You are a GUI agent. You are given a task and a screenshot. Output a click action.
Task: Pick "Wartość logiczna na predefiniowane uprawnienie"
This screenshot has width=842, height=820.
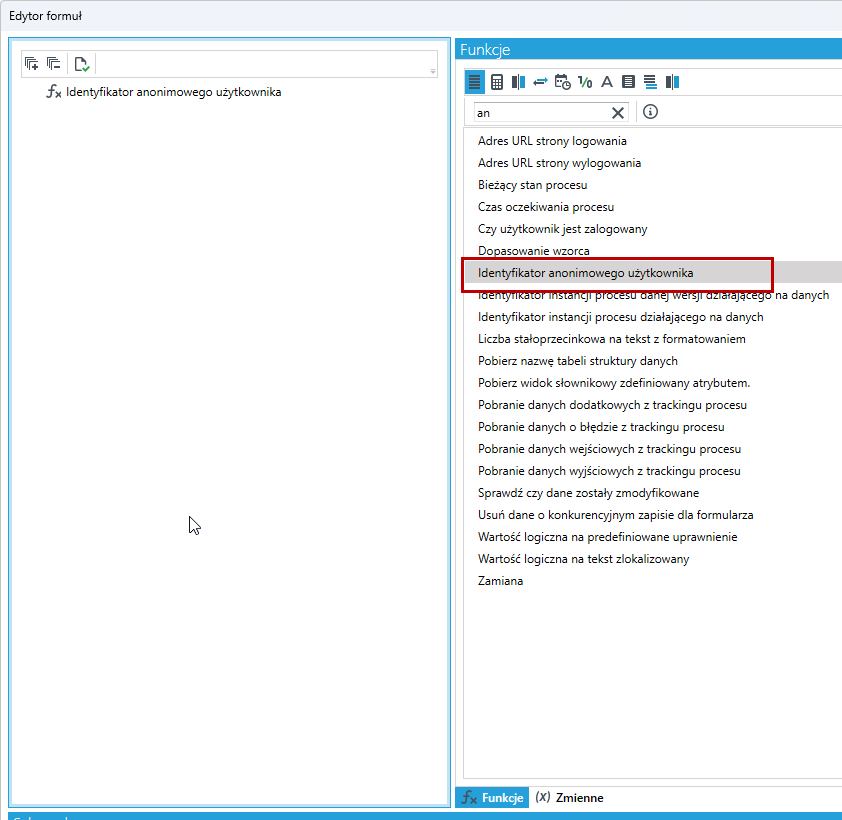[607, 538]
